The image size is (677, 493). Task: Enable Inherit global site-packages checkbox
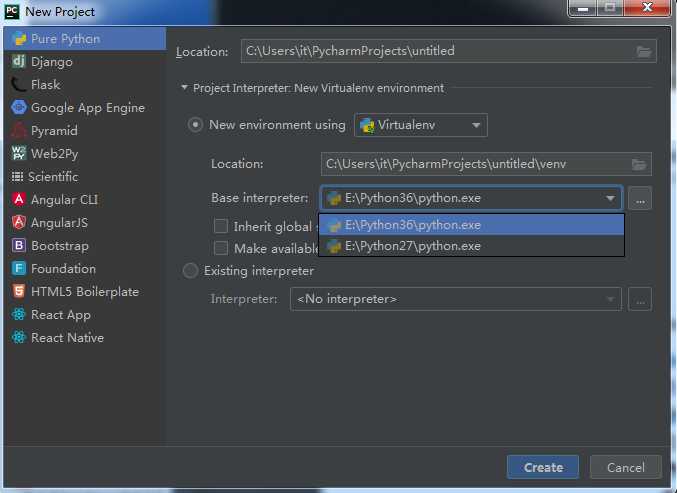tap(221, 226)
